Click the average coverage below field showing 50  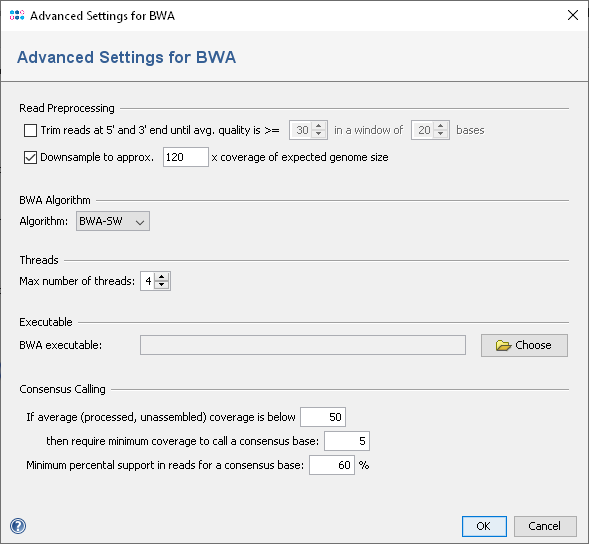tap(323, 417)
